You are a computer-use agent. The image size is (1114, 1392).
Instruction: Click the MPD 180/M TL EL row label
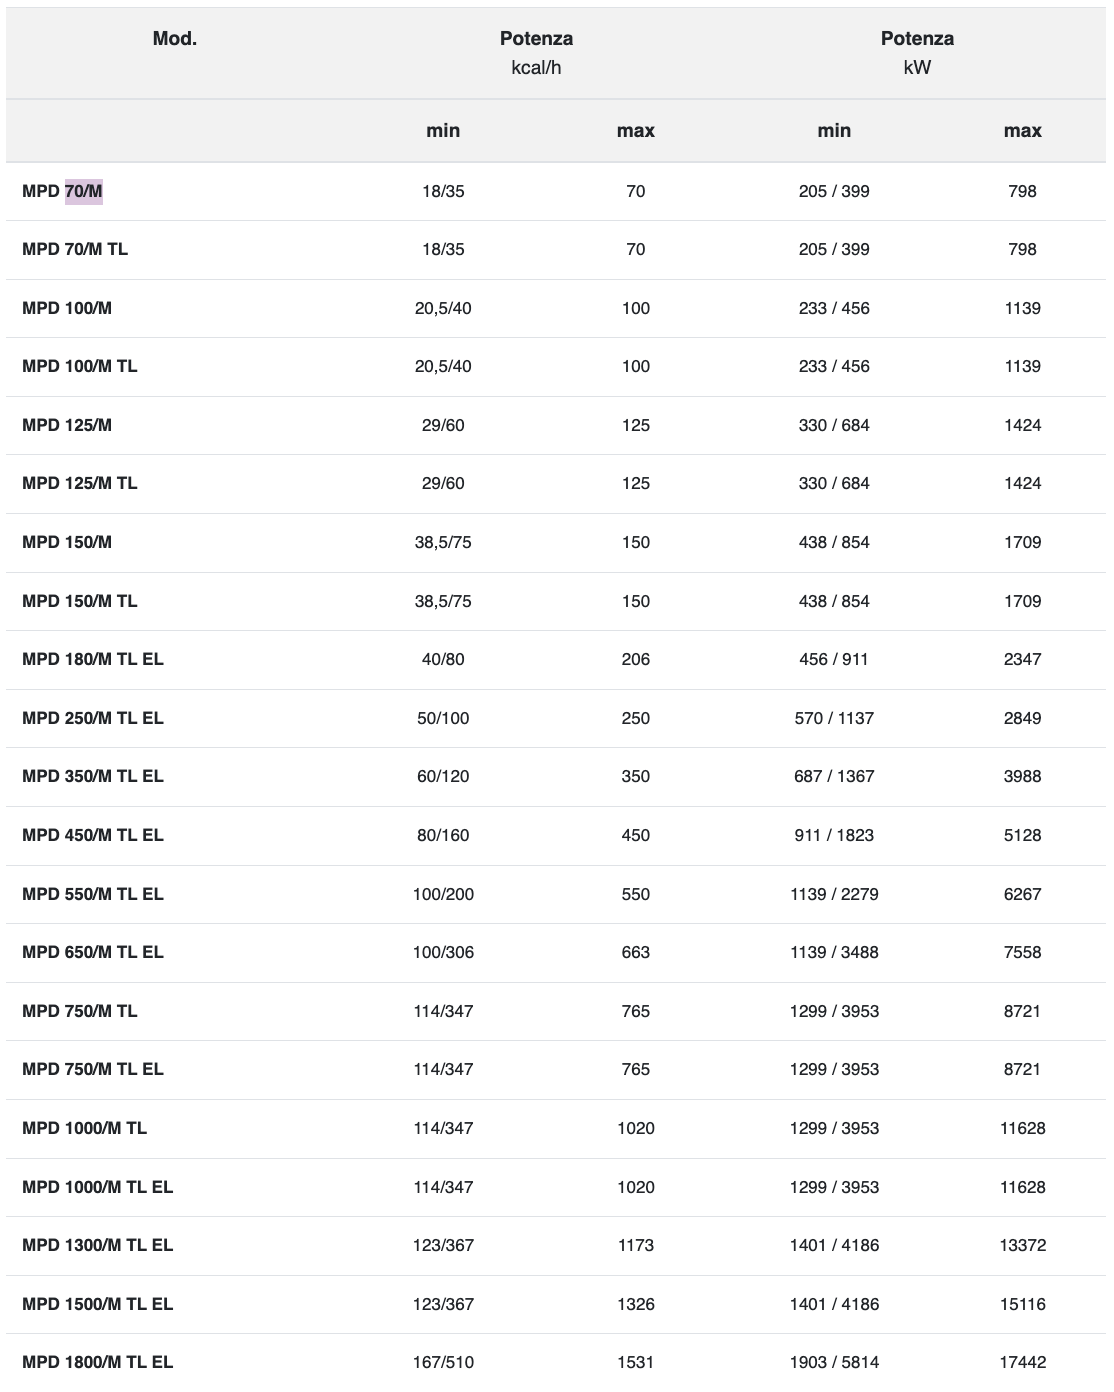(93, 659)
